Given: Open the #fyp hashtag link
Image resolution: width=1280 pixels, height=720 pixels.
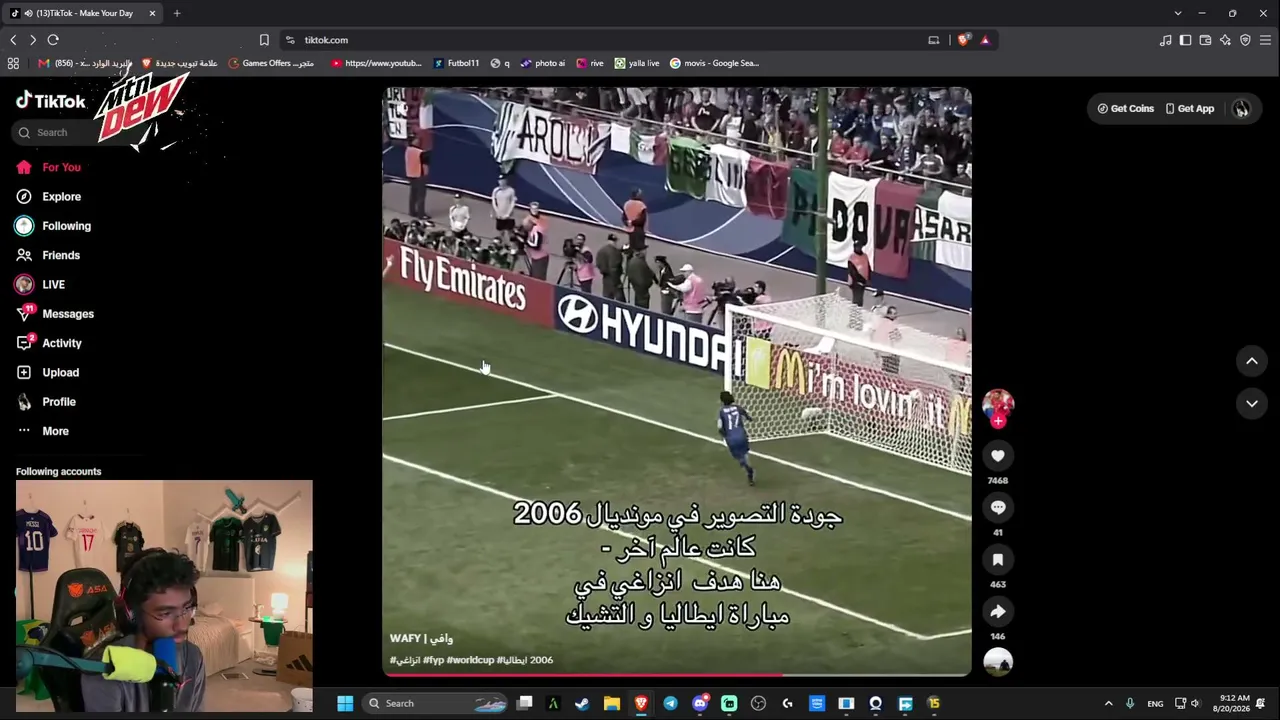Looking at the screenshot, I should [x=433, y=660].
